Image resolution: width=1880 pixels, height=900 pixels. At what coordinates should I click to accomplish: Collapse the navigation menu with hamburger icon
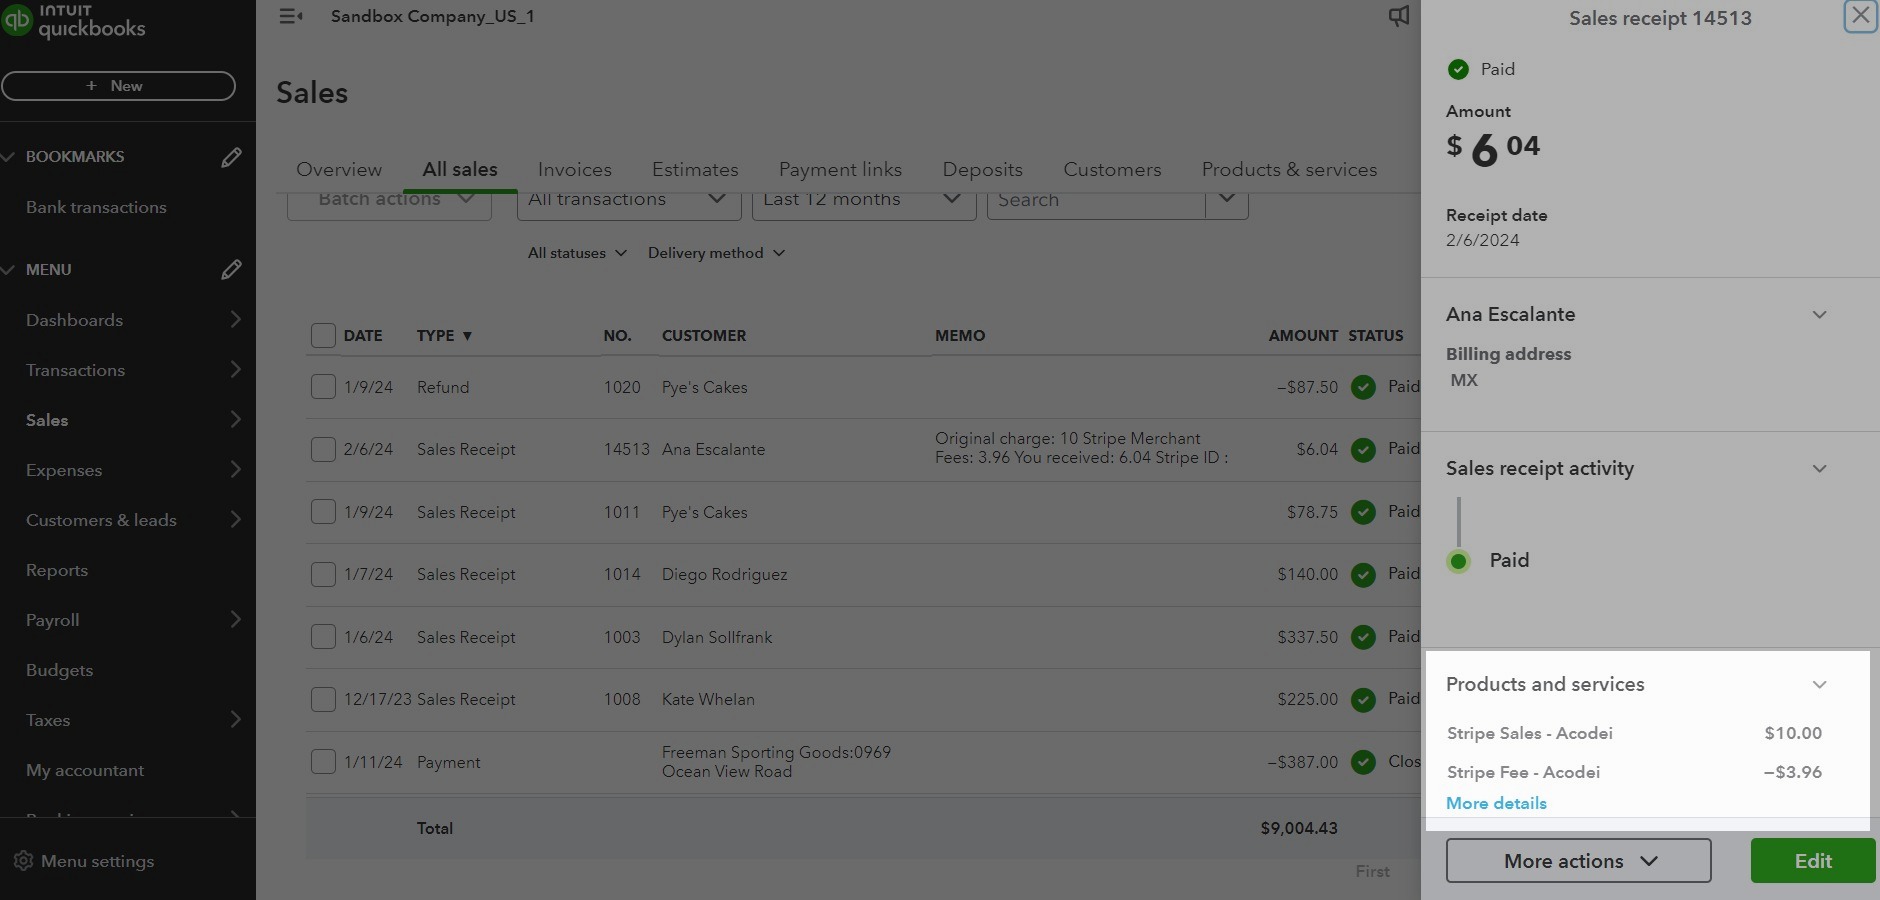[291, 16]
